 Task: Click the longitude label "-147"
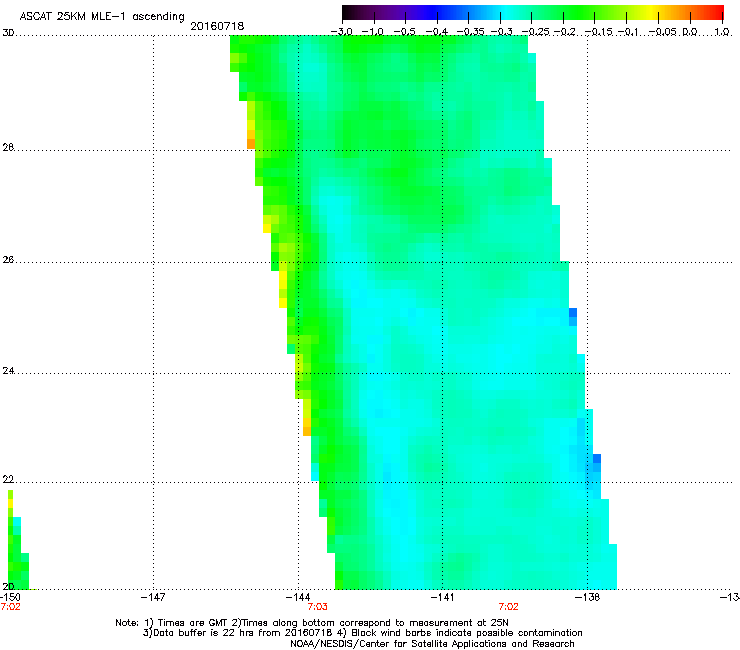point(153,597)
